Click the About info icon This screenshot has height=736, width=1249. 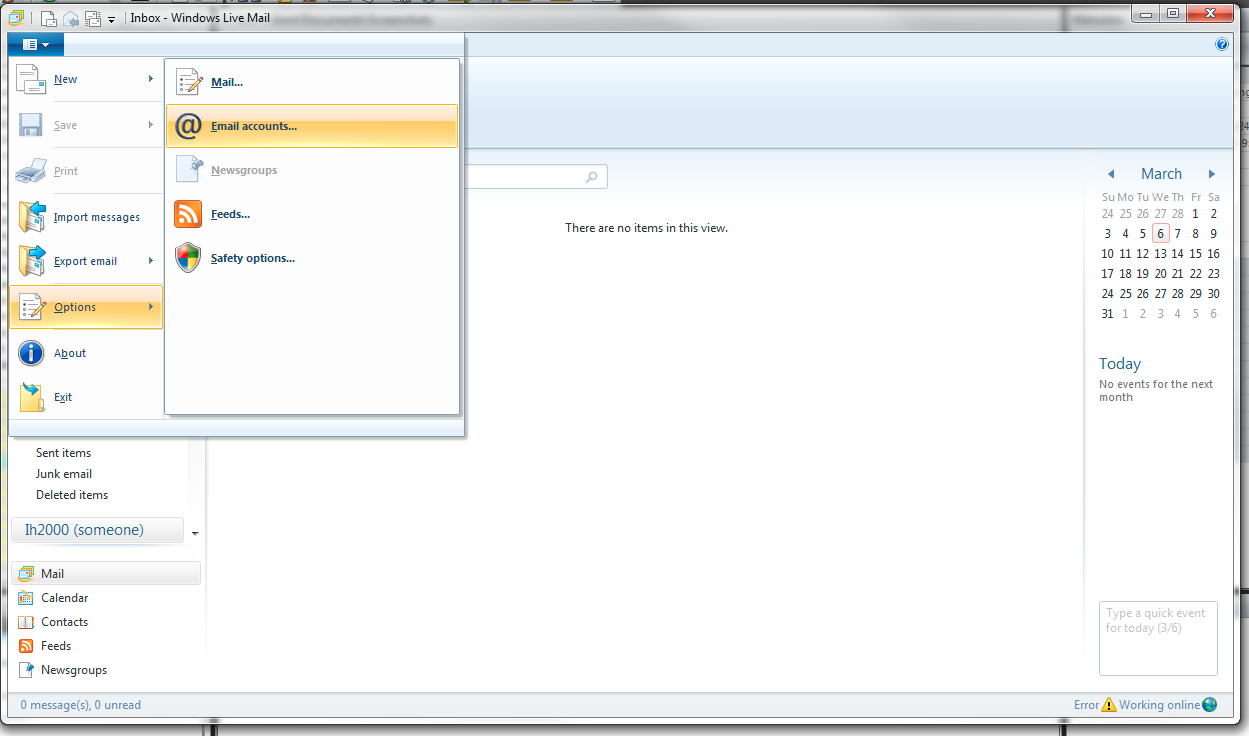(32, 353)
